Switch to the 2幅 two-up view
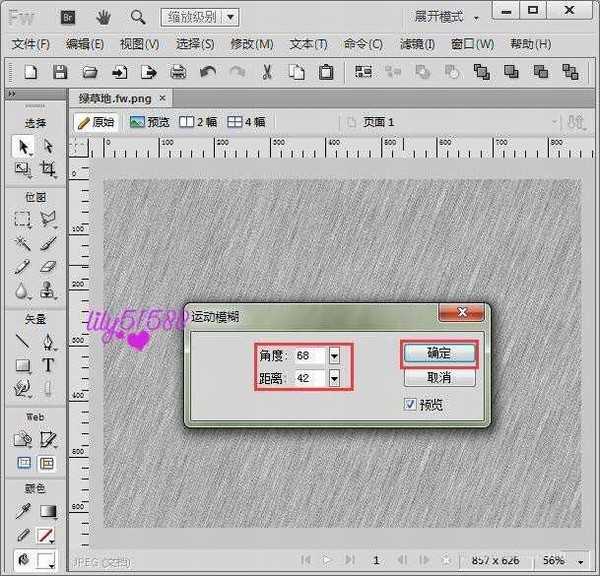This screenshot has width=600, height=576. 197,122
